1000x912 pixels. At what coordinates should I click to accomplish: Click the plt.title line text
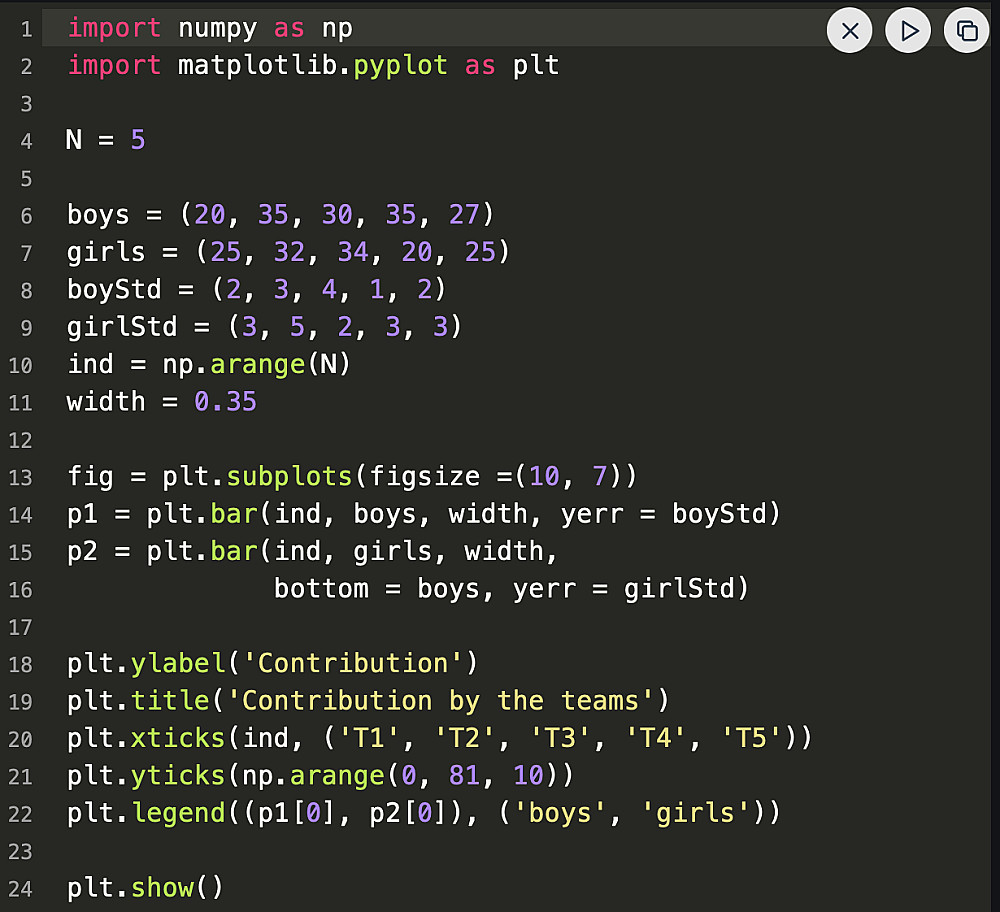click(368, 701)
